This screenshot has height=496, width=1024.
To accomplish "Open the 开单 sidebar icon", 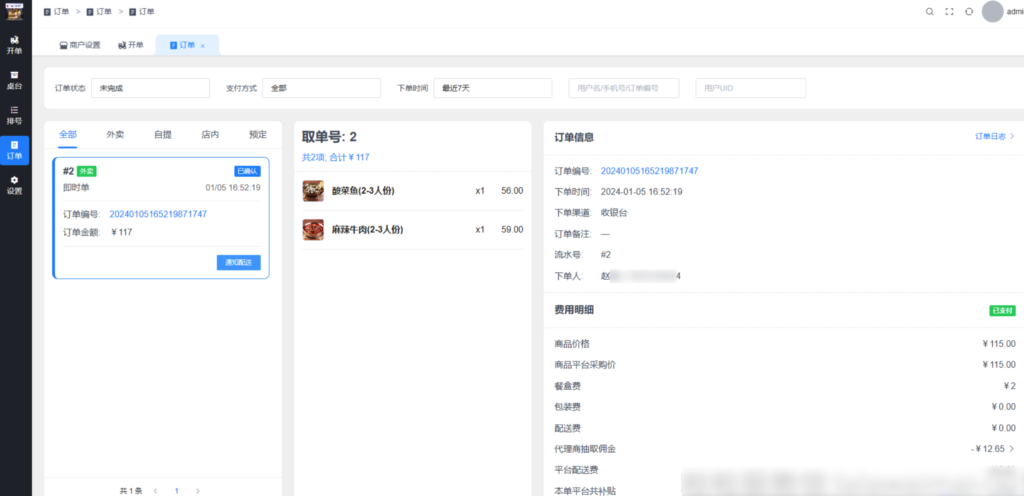I will (14, 44).
